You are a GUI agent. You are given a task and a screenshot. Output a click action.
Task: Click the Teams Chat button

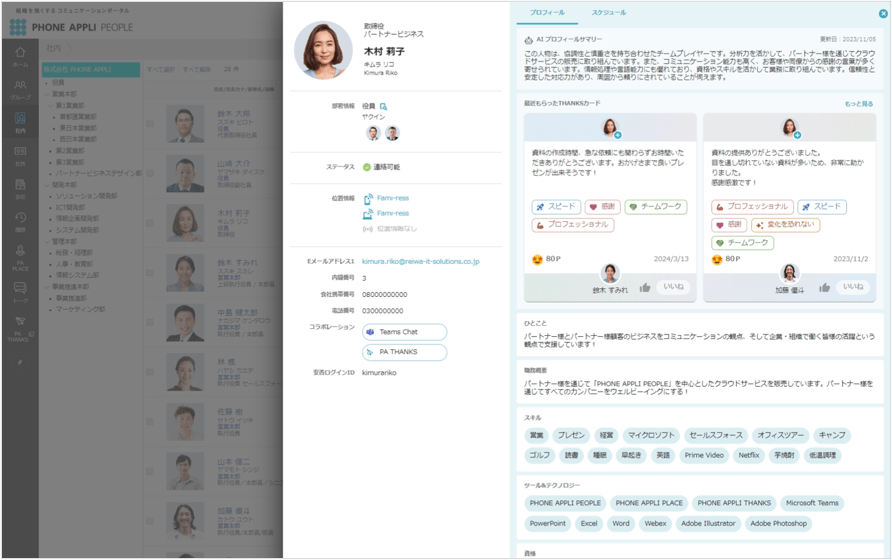pyautogui.click(x=404, y=332)
